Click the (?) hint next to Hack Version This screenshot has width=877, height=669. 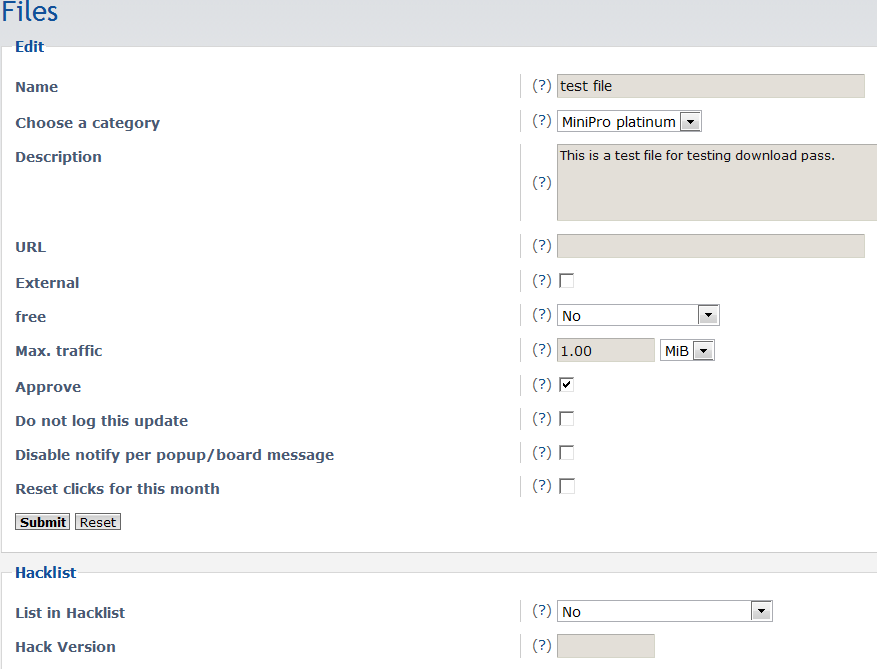[x=542, y=646]
